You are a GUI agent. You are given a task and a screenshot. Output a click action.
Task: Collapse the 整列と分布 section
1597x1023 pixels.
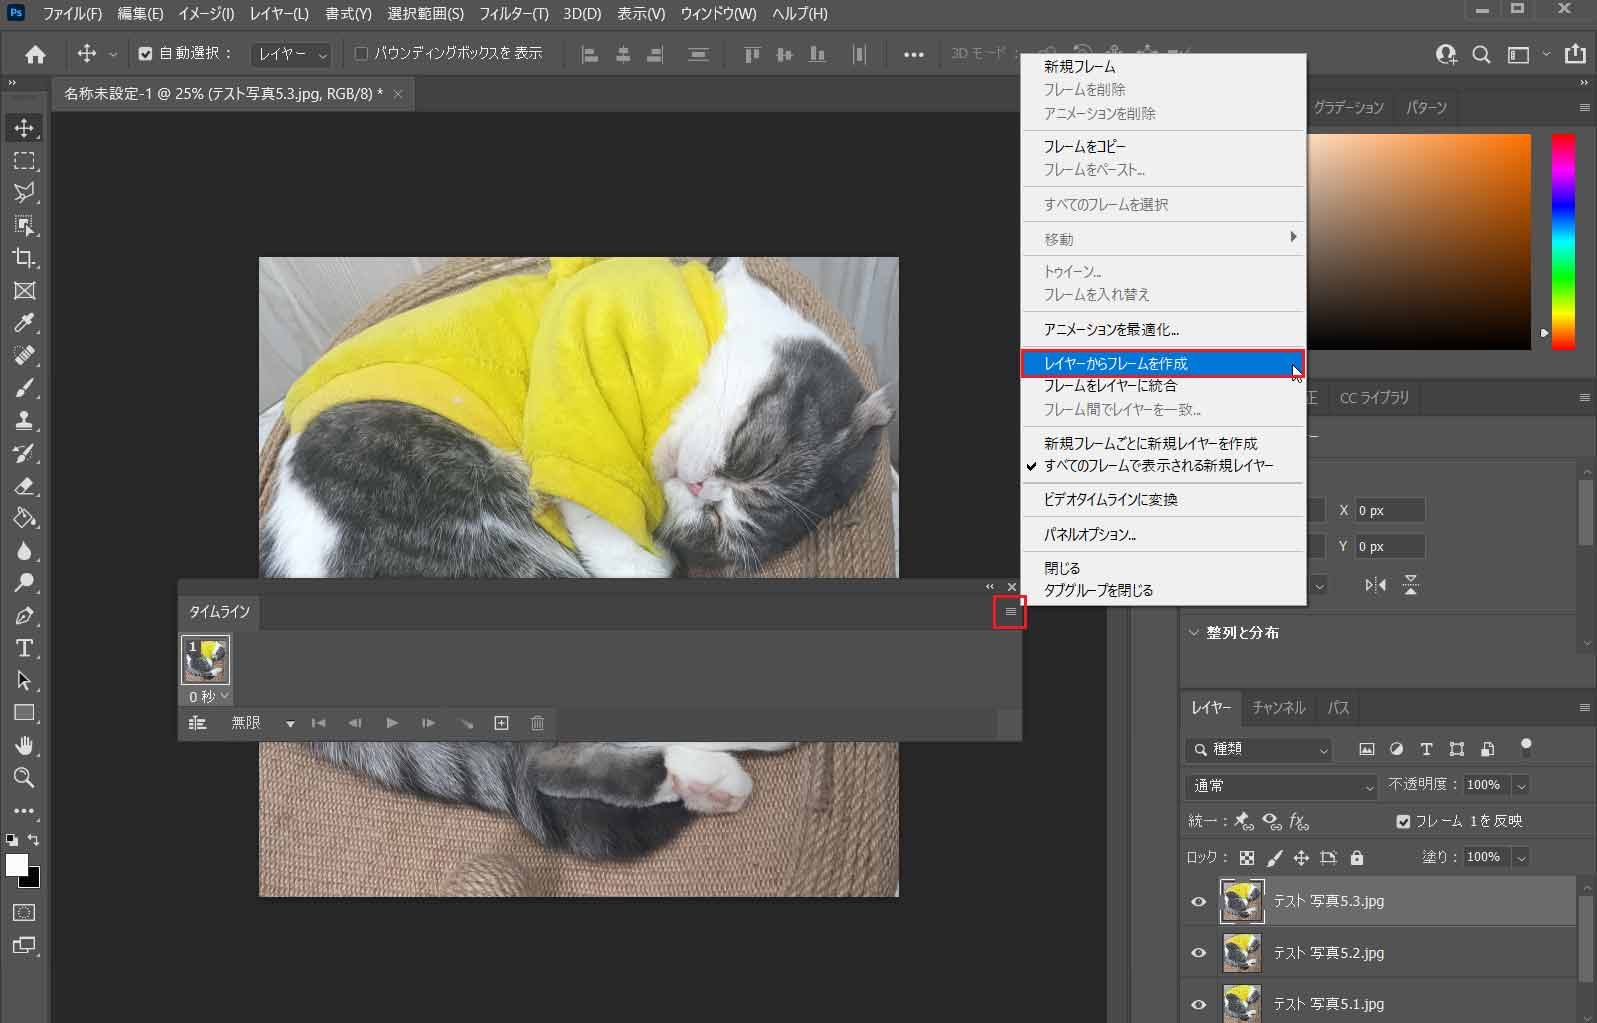(1193, 633)
